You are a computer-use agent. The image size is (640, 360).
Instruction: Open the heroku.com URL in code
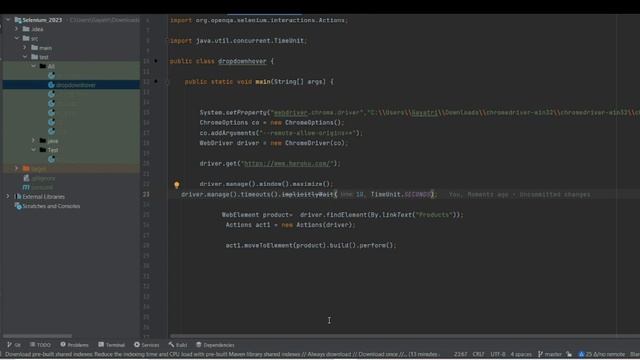coord(287,163)
